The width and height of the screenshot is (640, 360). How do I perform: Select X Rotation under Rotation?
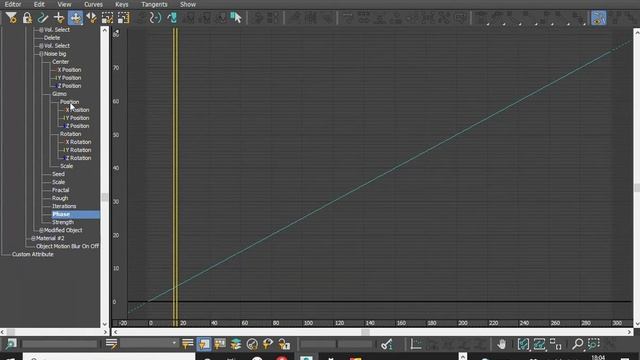(x=78, y=142)
